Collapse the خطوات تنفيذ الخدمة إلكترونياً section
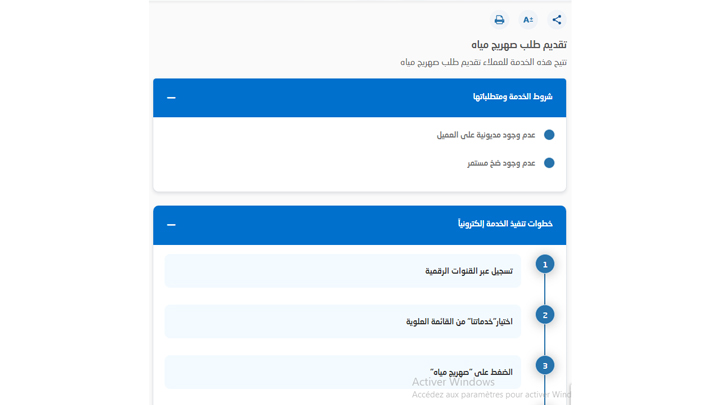Image resolution: width=720 pixels, height=405 pixels. click(x=171, y=225)
